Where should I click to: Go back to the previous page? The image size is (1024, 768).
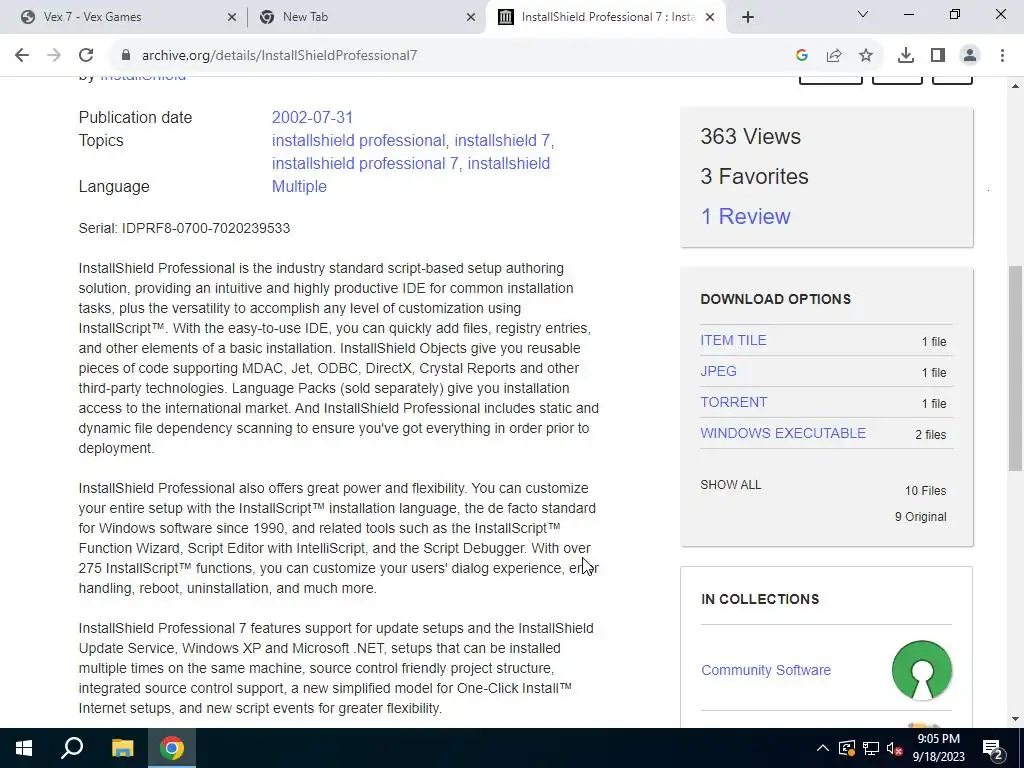coord(22,56)
